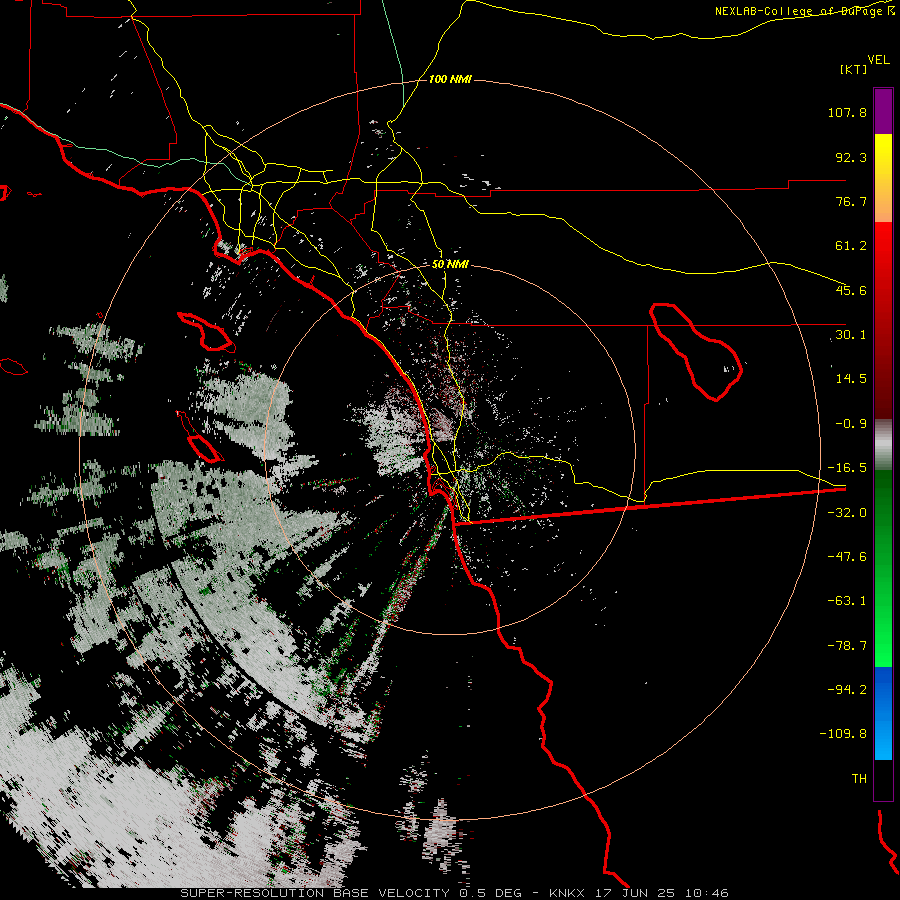Click the 17 JUN 25 10:46 timestamp
The width and height of the screenshot is (900, 900).
pyautogui.click(x=662, y=893)
